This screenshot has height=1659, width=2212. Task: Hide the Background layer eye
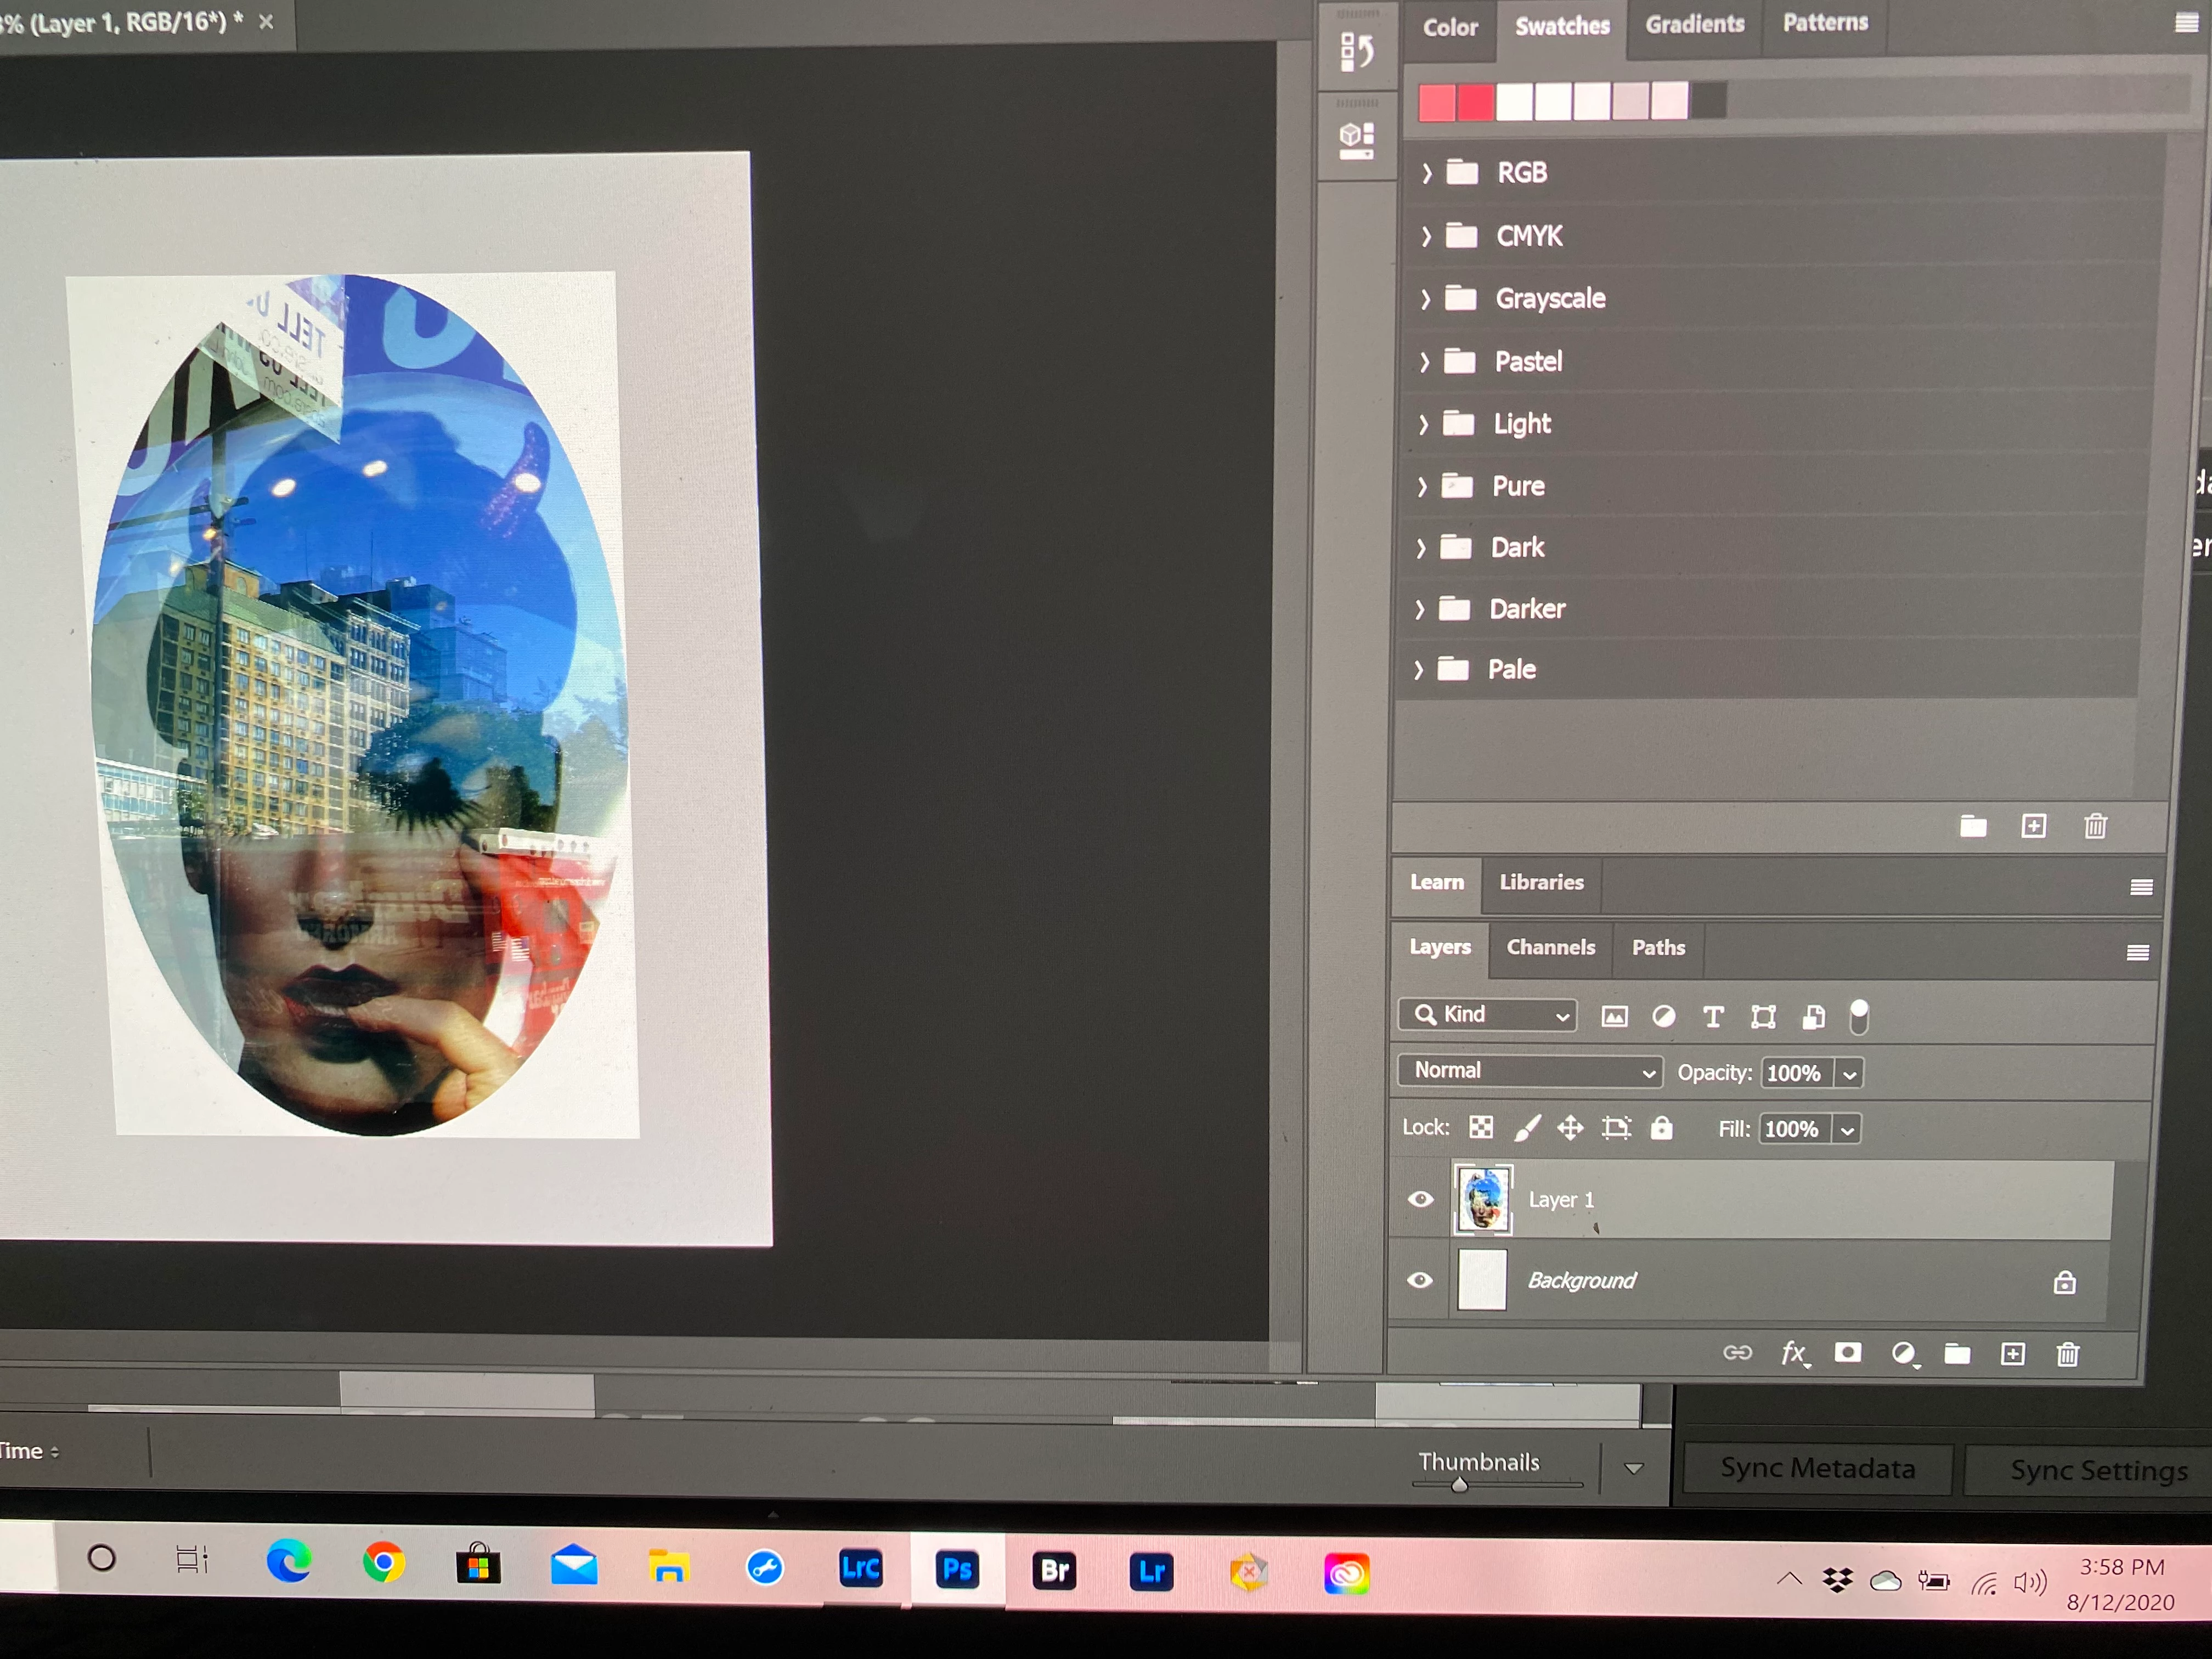[x=1420, y=1280]
